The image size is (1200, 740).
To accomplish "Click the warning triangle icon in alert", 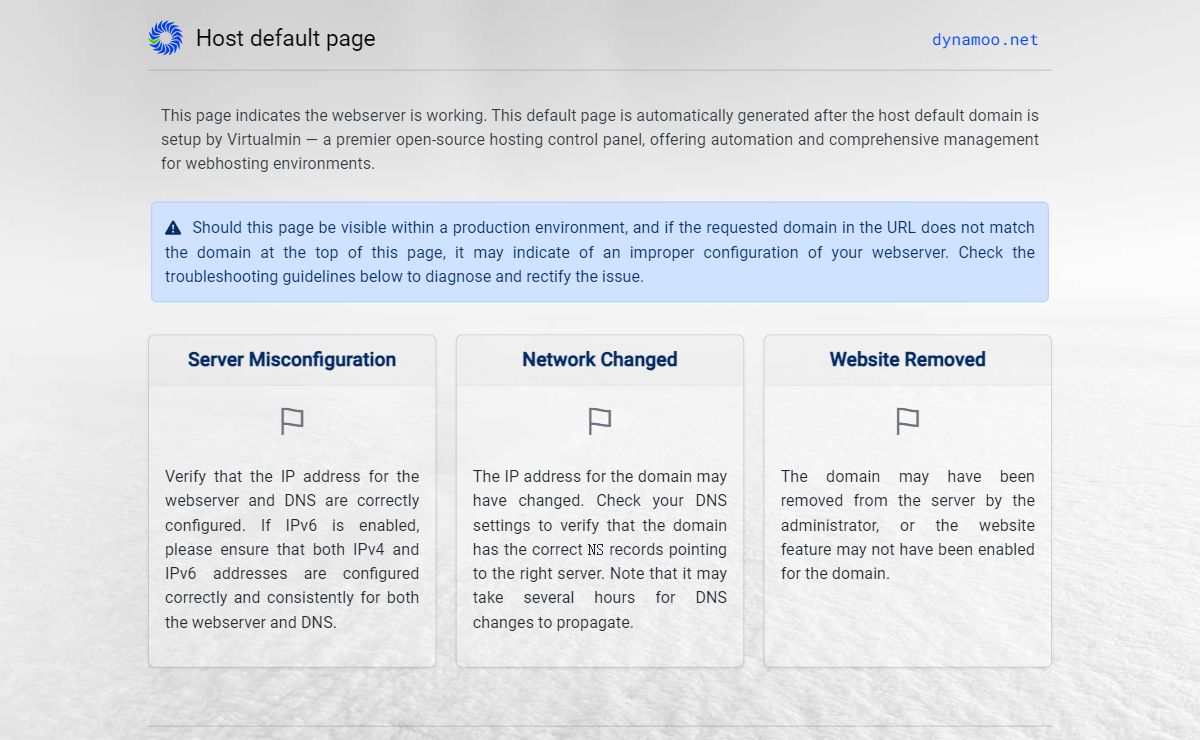I will [x=173, y=228].
